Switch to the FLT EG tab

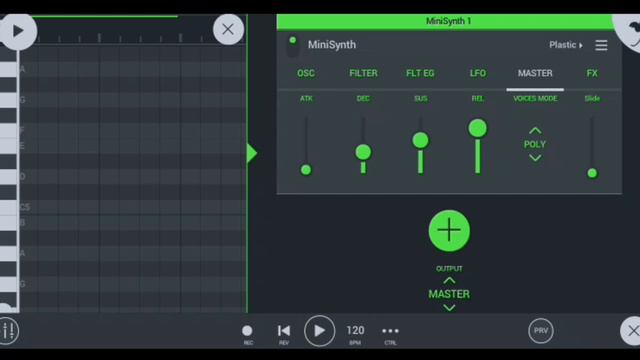click(x=420, y=73)
